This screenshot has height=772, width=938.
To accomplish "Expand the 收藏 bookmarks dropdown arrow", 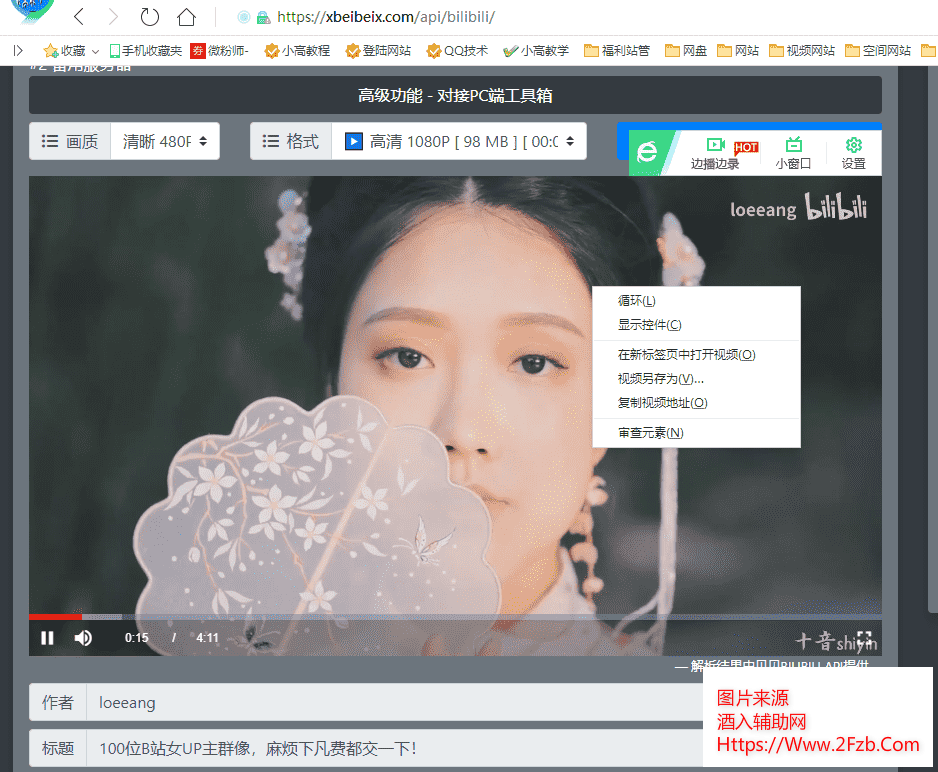I will 95,51.
